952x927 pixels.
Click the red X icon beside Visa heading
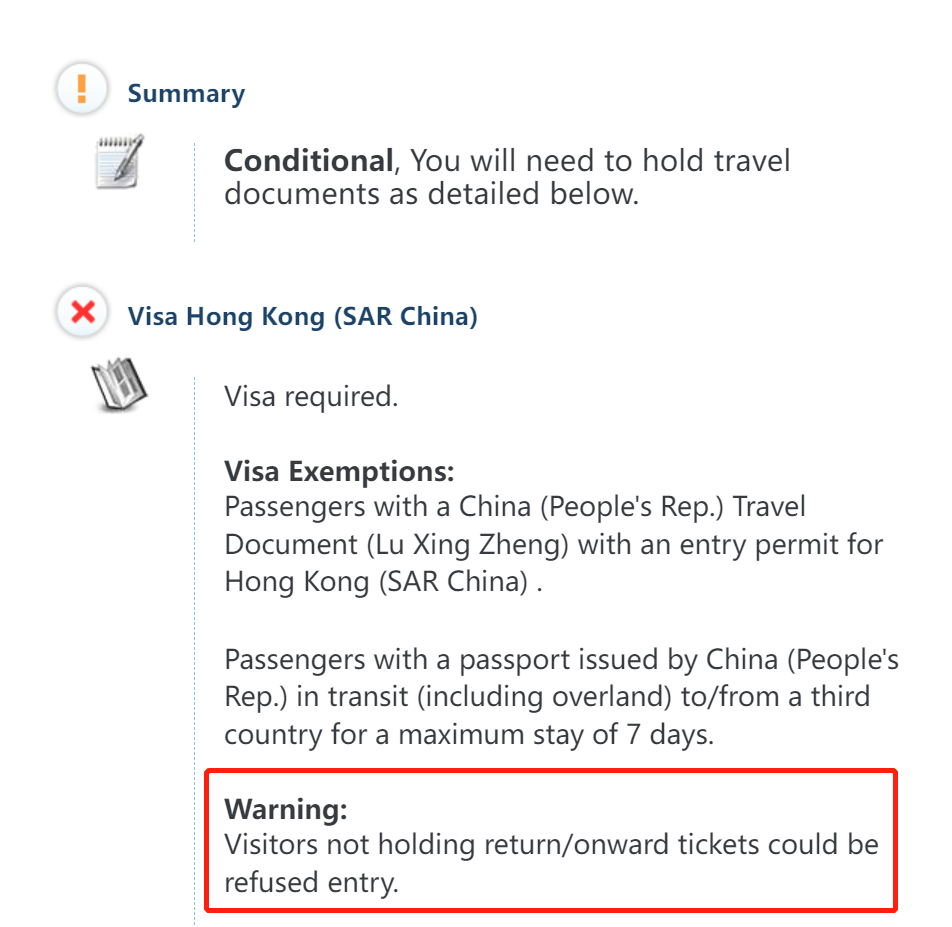pyautogui.click(x=82, y=314)
